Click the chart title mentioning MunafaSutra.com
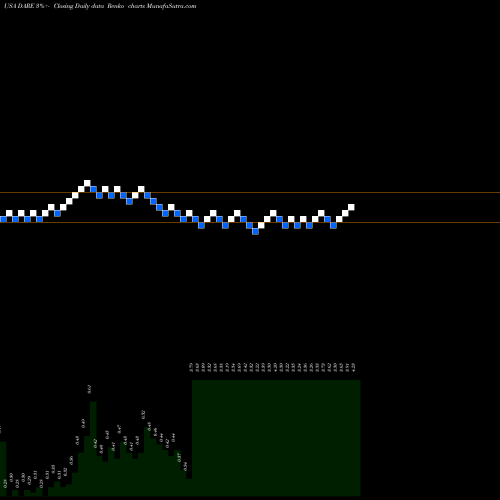 [x=100, y=6]
